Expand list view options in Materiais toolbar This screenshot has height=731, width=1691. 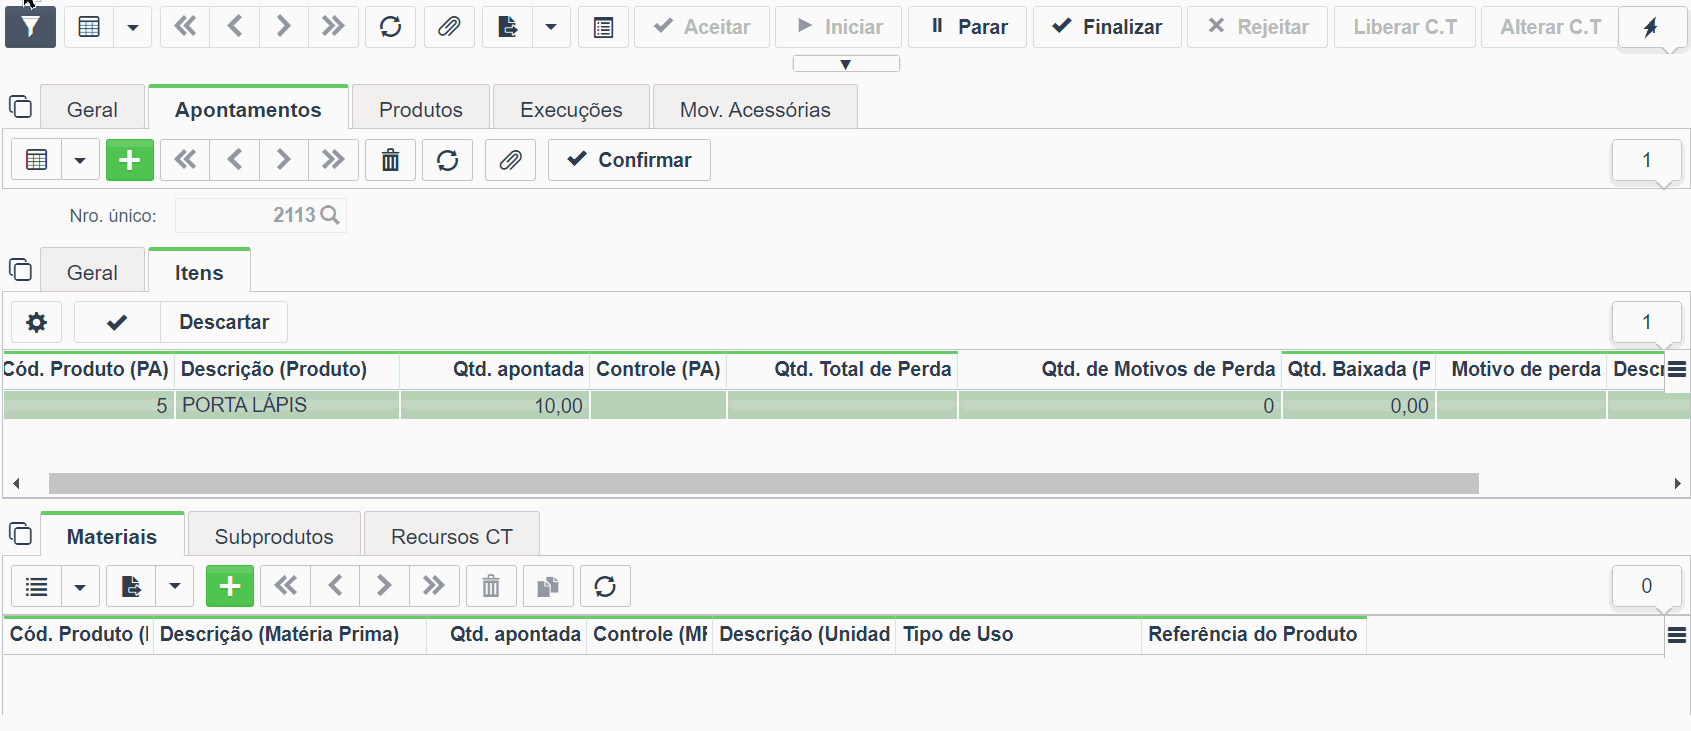[x=80, y=586]
